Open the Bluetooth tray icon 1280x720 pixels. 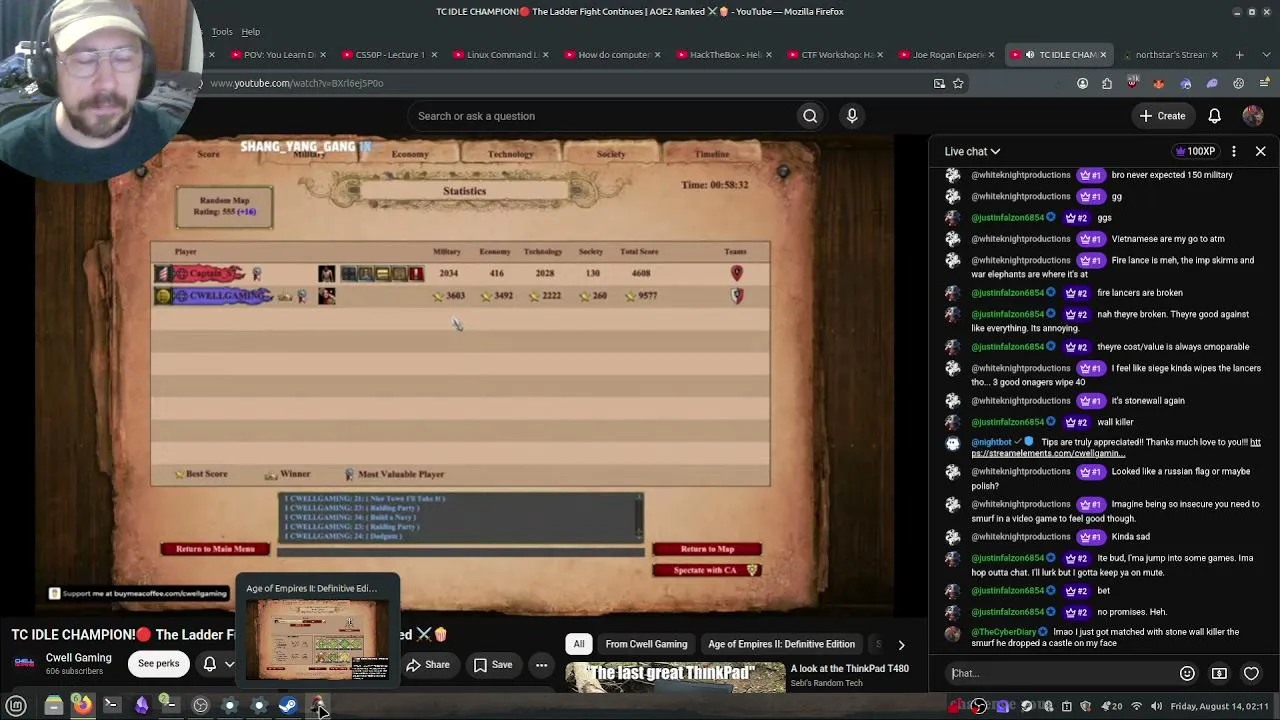tap(1047, 706)
